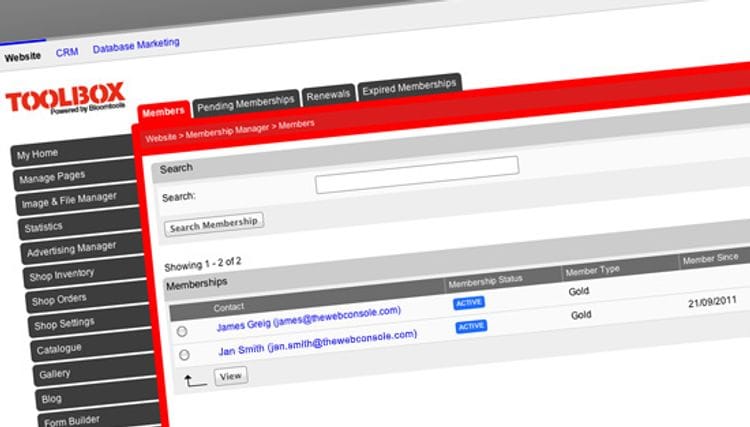Open Database Marketing in top navigation
750x427 pixels.
pyautogui.click(x=136, y=45)
